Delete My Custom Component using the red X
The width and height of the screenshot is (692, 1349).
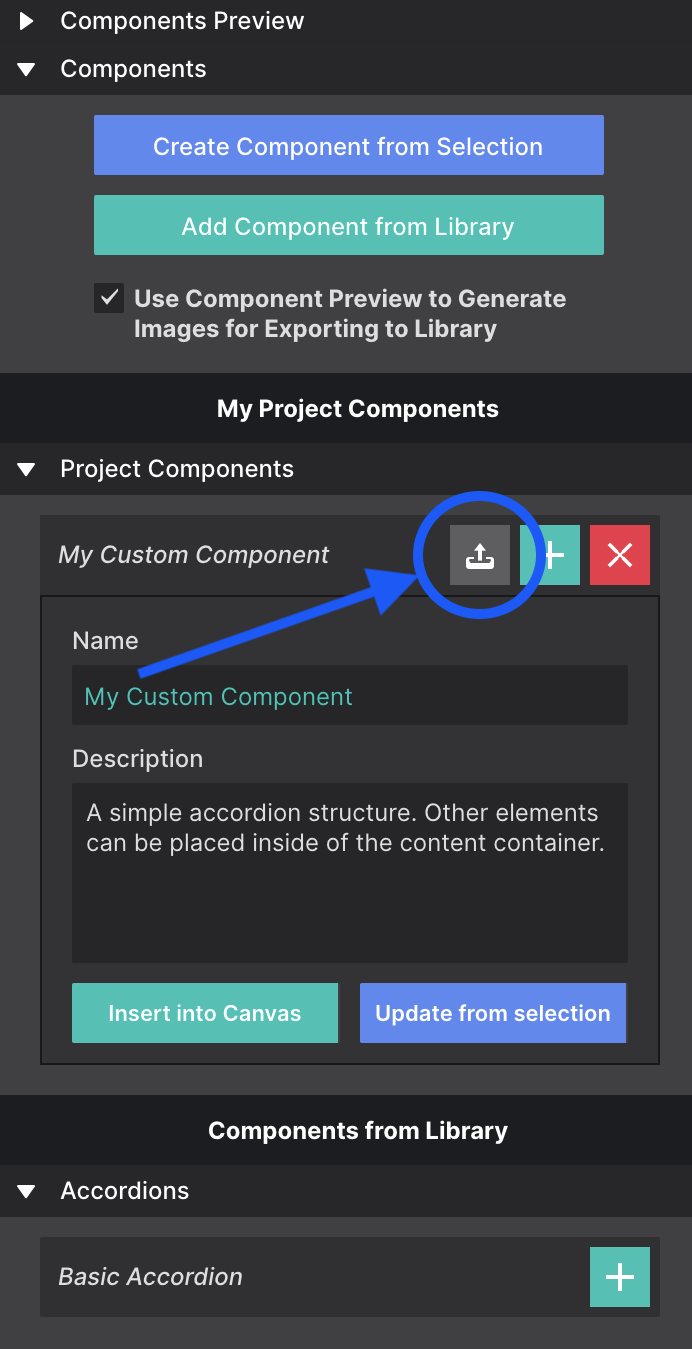point(620,555)
